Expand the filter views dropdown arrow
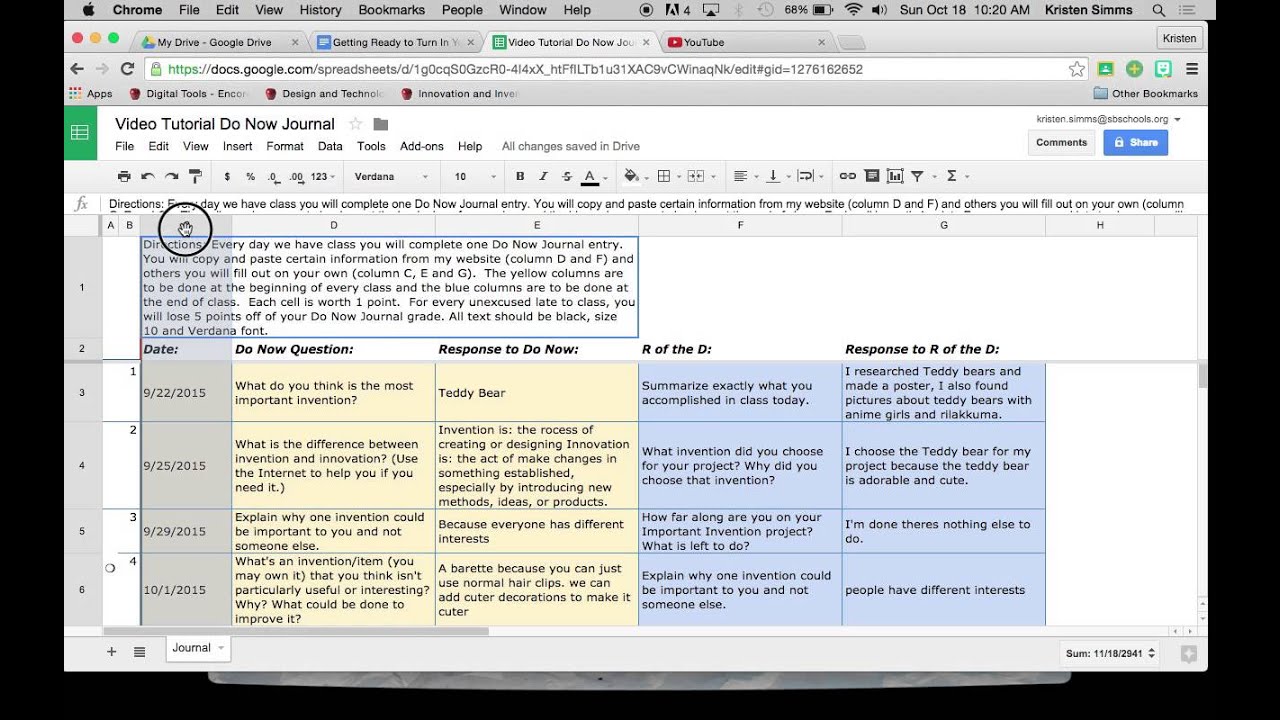 [x=934, y=177]
